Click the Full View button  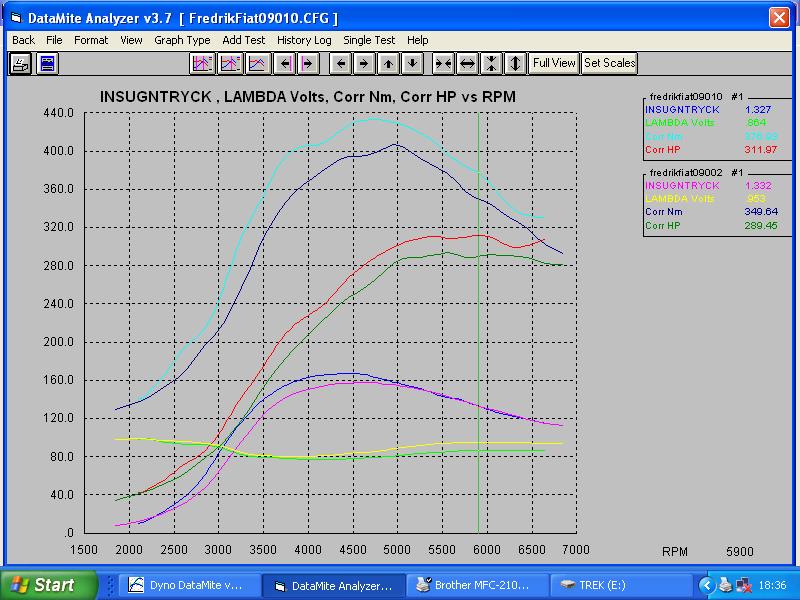(x=554, y=63)
